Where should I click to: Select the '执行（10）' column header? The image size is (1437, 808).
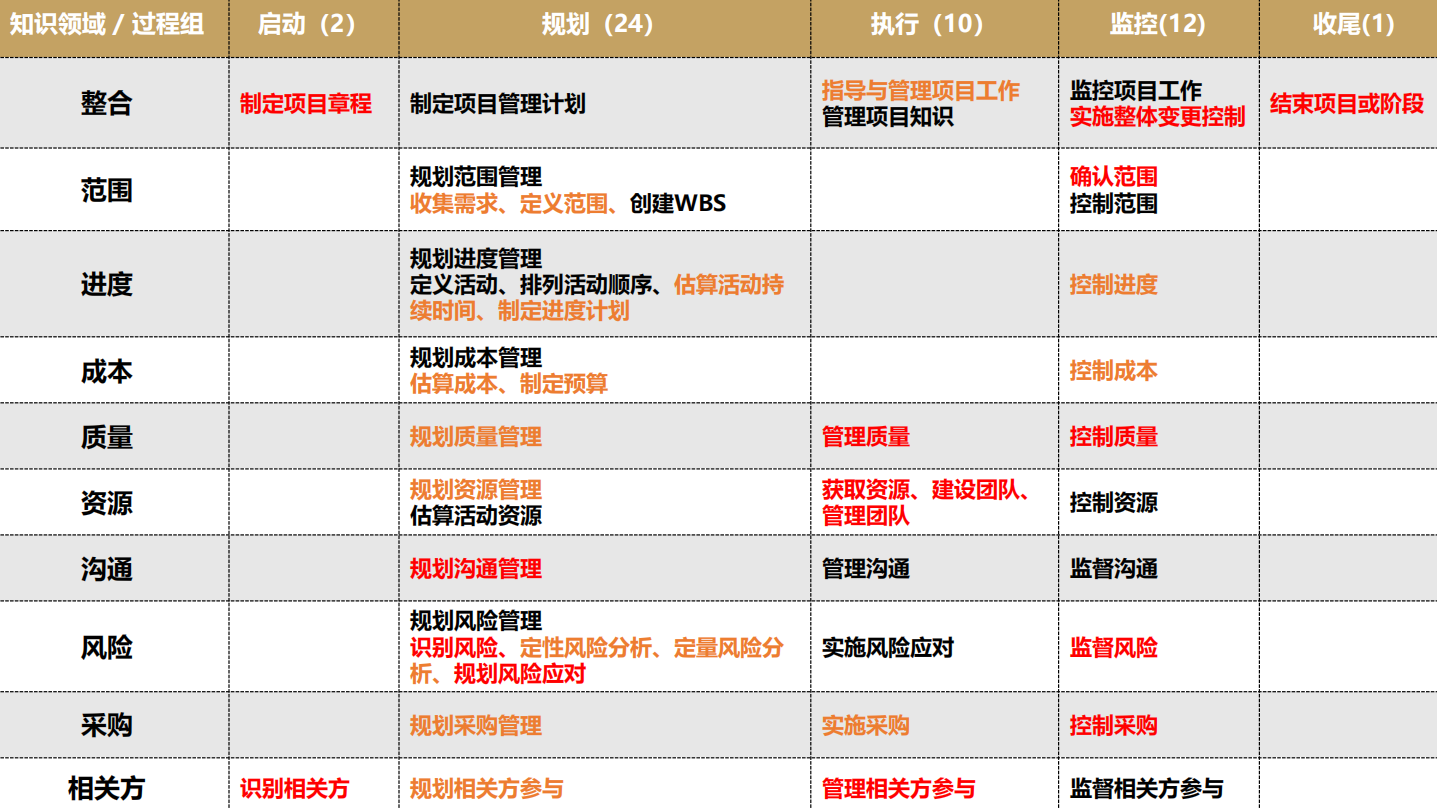pos(927,25)
